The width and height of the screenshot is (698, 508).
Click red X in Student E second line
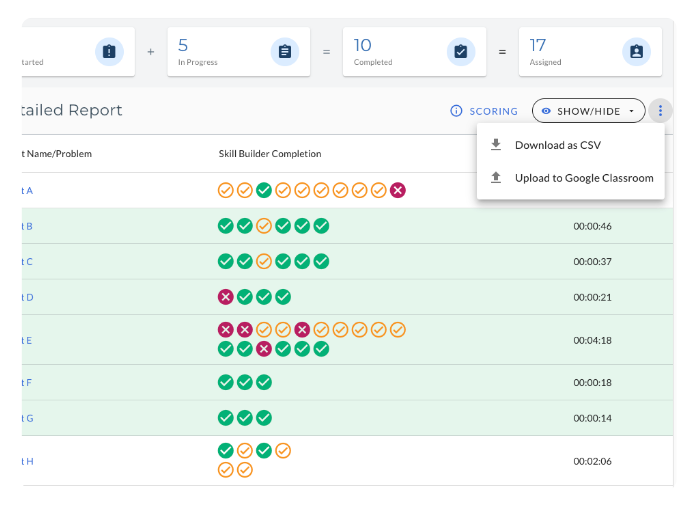[x=264, y=349]
